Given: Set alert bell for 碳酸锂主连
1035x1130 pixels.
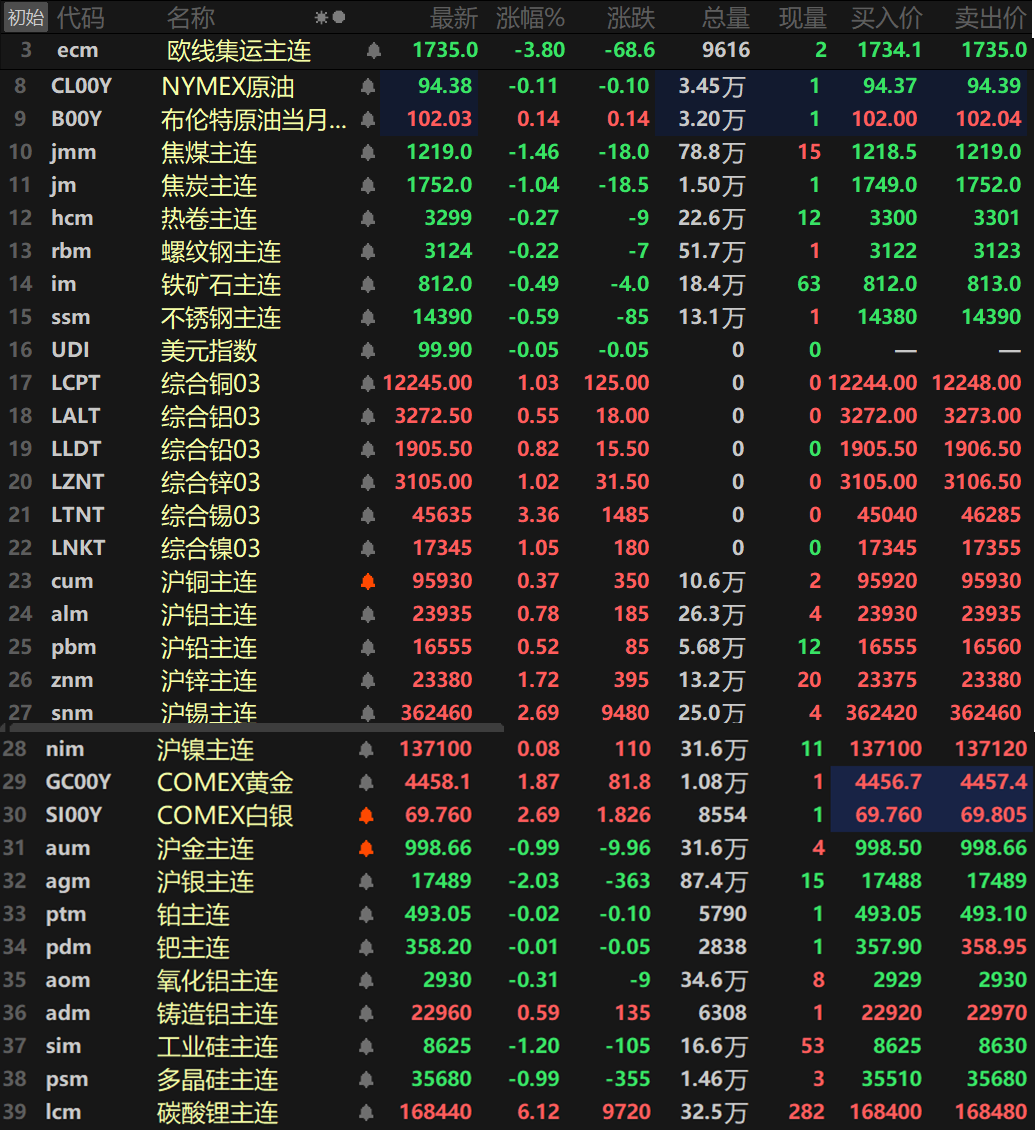Looking at the screenshot, I should [366, 1112].
